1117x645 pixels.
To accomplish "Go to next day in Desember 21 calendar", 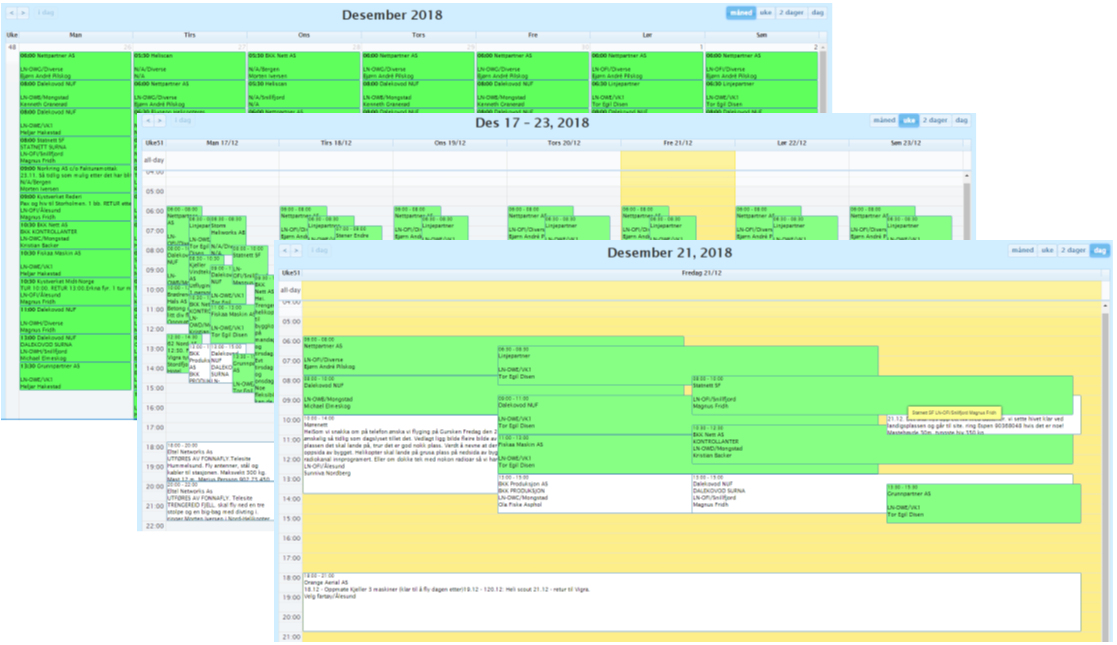I will click(296, 250).
